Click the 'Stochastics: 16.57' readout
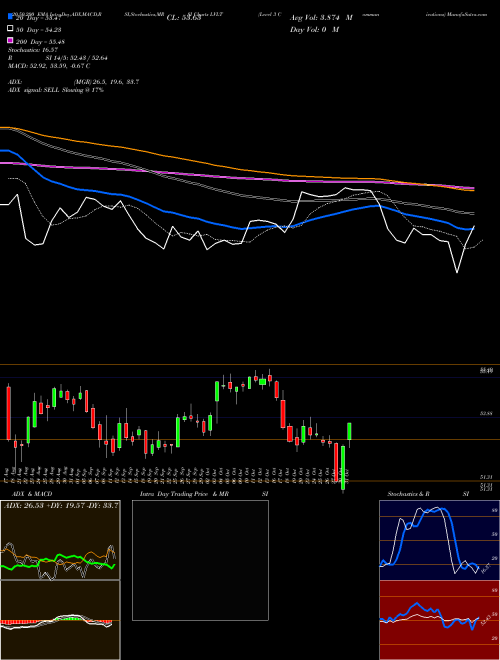The image size is (500, 660). (33, 50)
